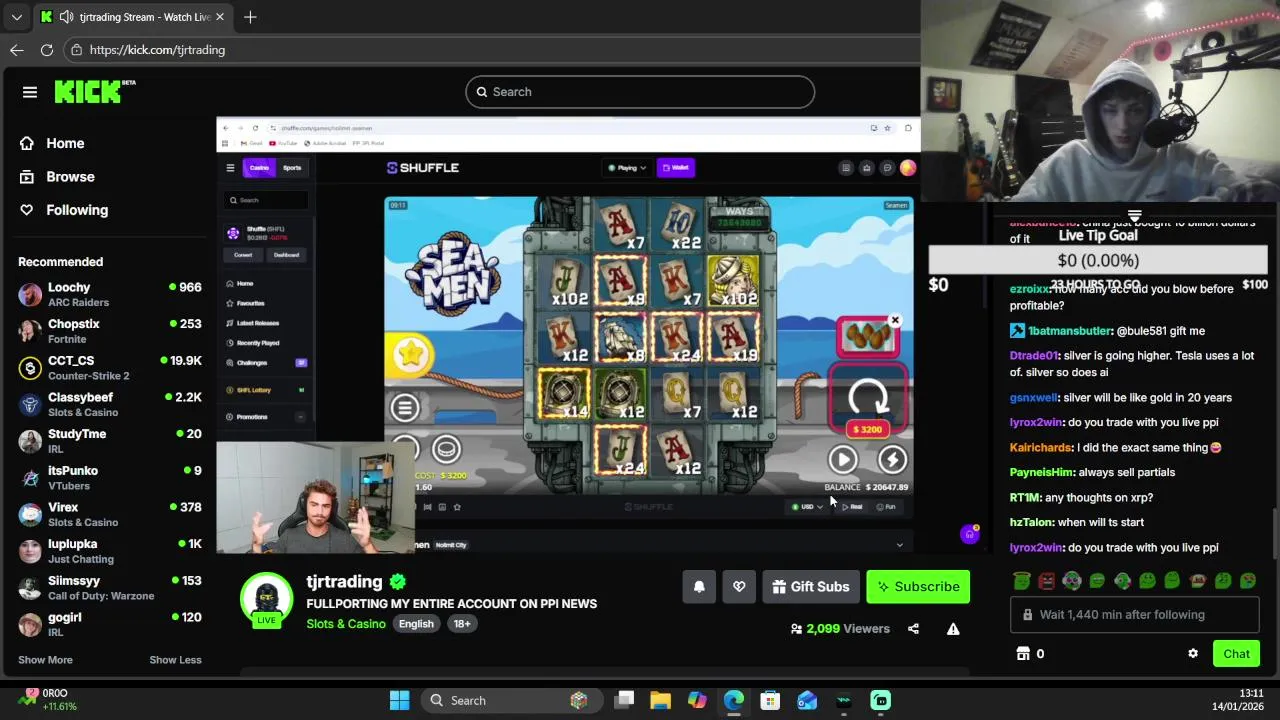The height and width of the screenshot is (720, 1280).
Task: Click Show More recommended channels
Action: [x=45, y=660]
